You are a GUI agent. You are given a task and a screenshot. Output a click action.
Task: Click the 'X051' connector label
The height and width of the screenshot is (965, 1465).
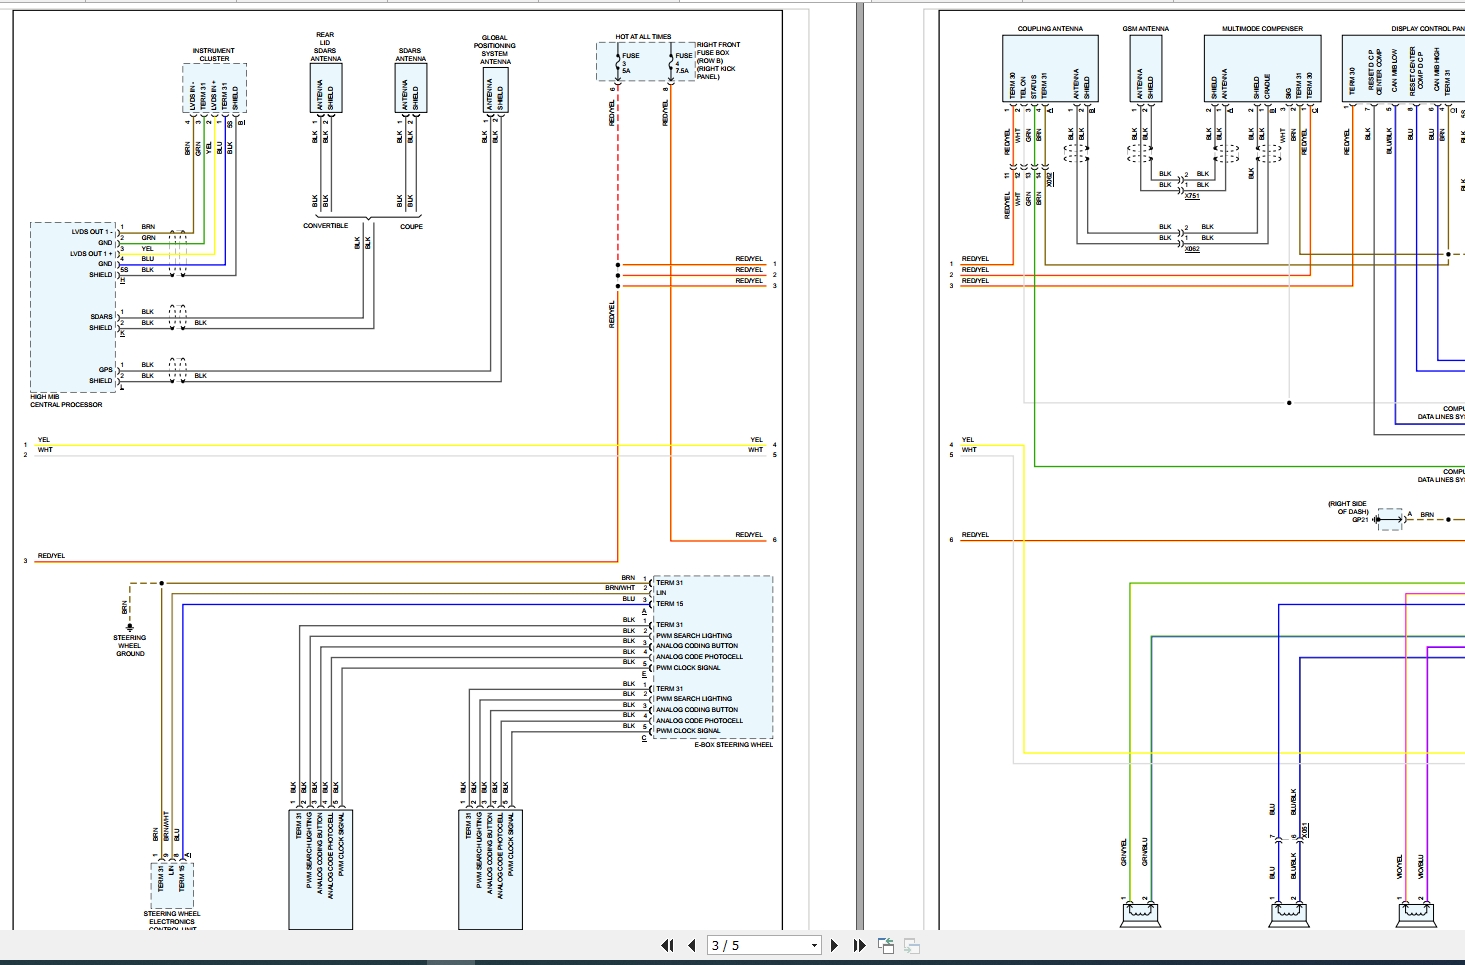1305,830
